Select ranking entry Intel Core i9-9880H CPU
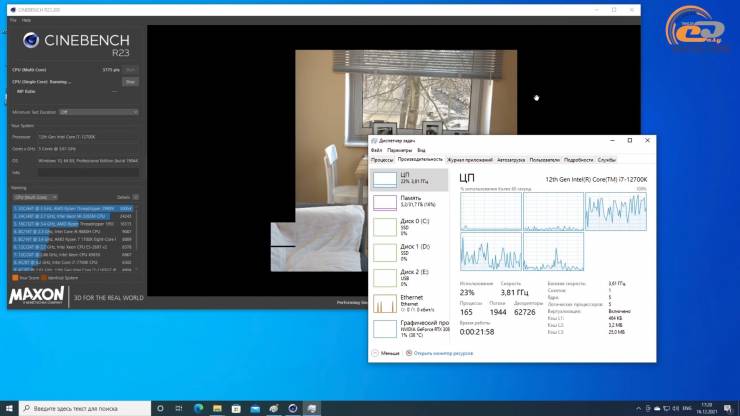Image resolution: width=740 pixels, height=416 pixels. (x=73, y=231)
